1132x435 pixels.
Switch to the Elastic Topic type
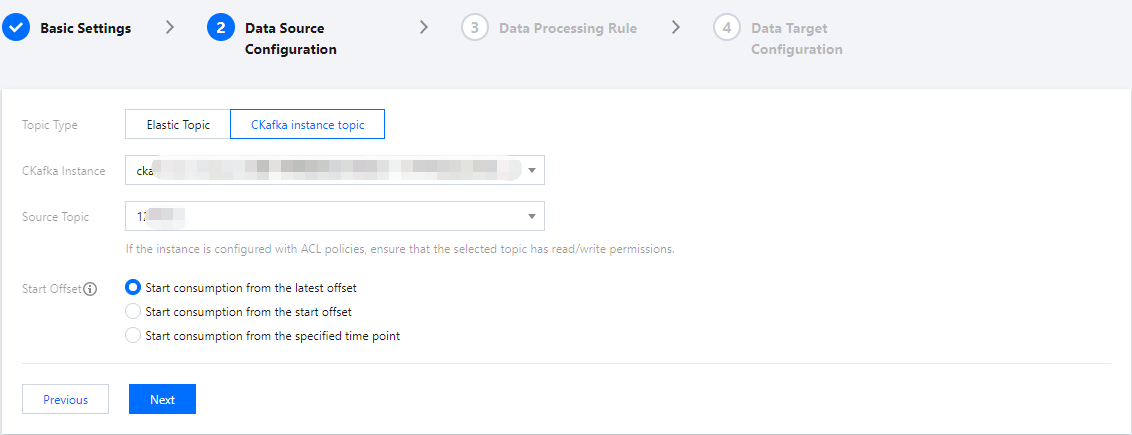[x=178, y=125]
